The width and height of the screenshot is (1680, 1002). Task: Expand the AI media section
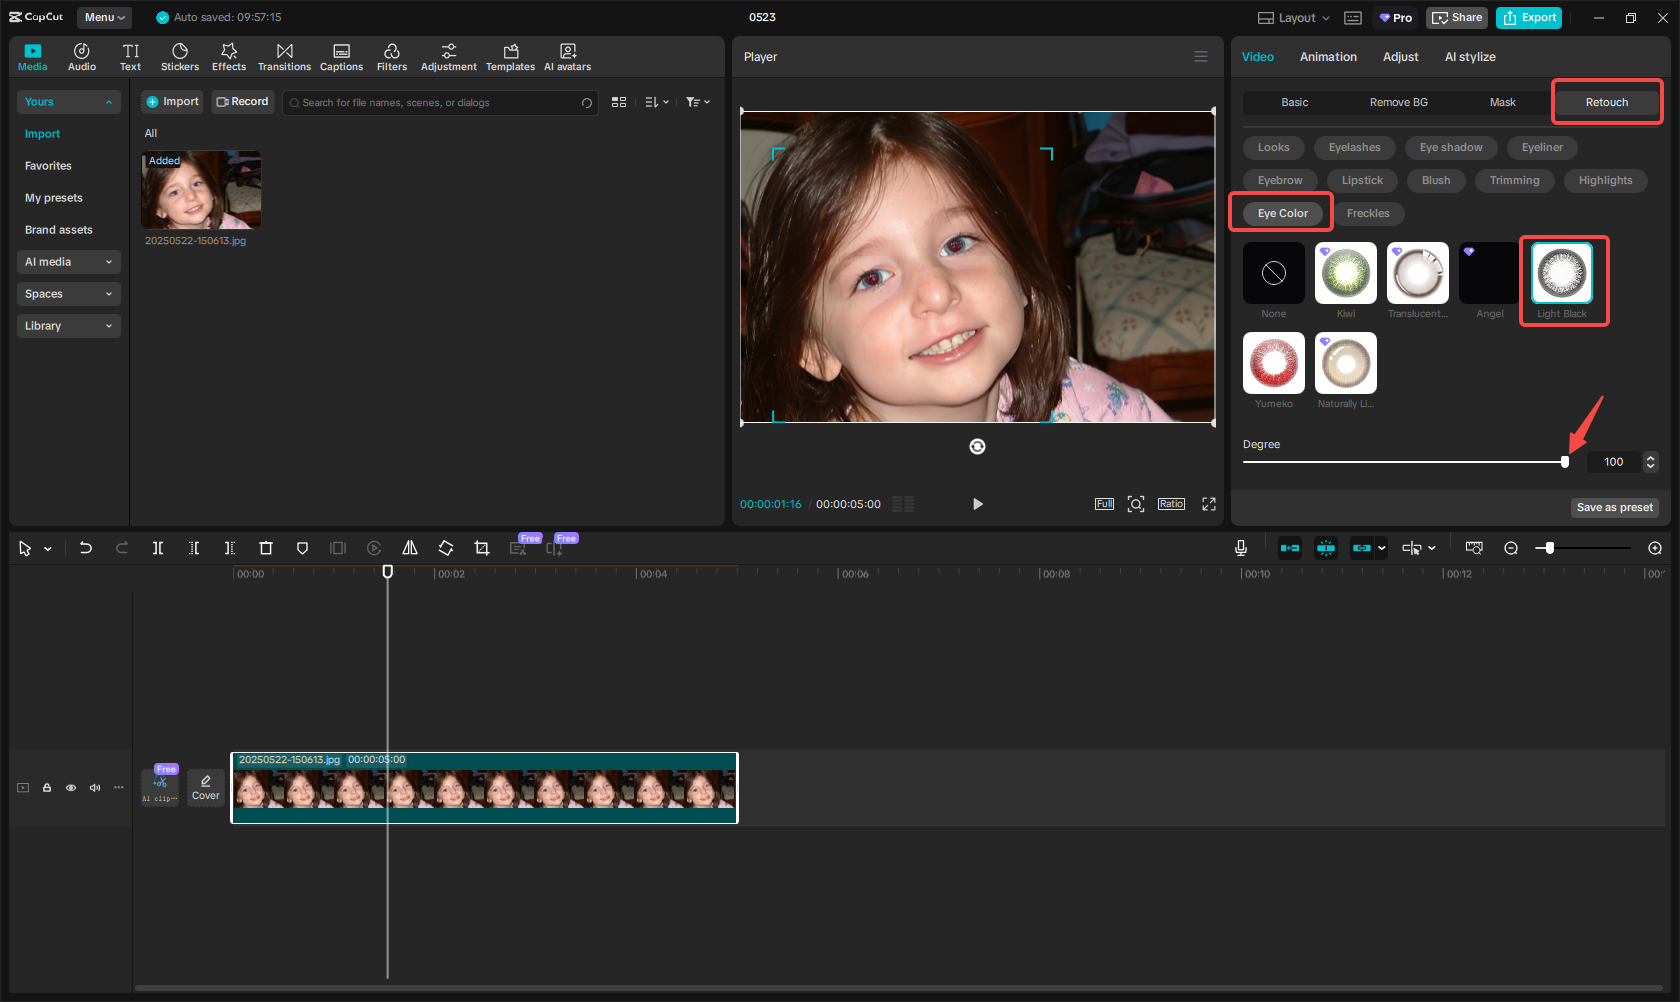[68, 262]
